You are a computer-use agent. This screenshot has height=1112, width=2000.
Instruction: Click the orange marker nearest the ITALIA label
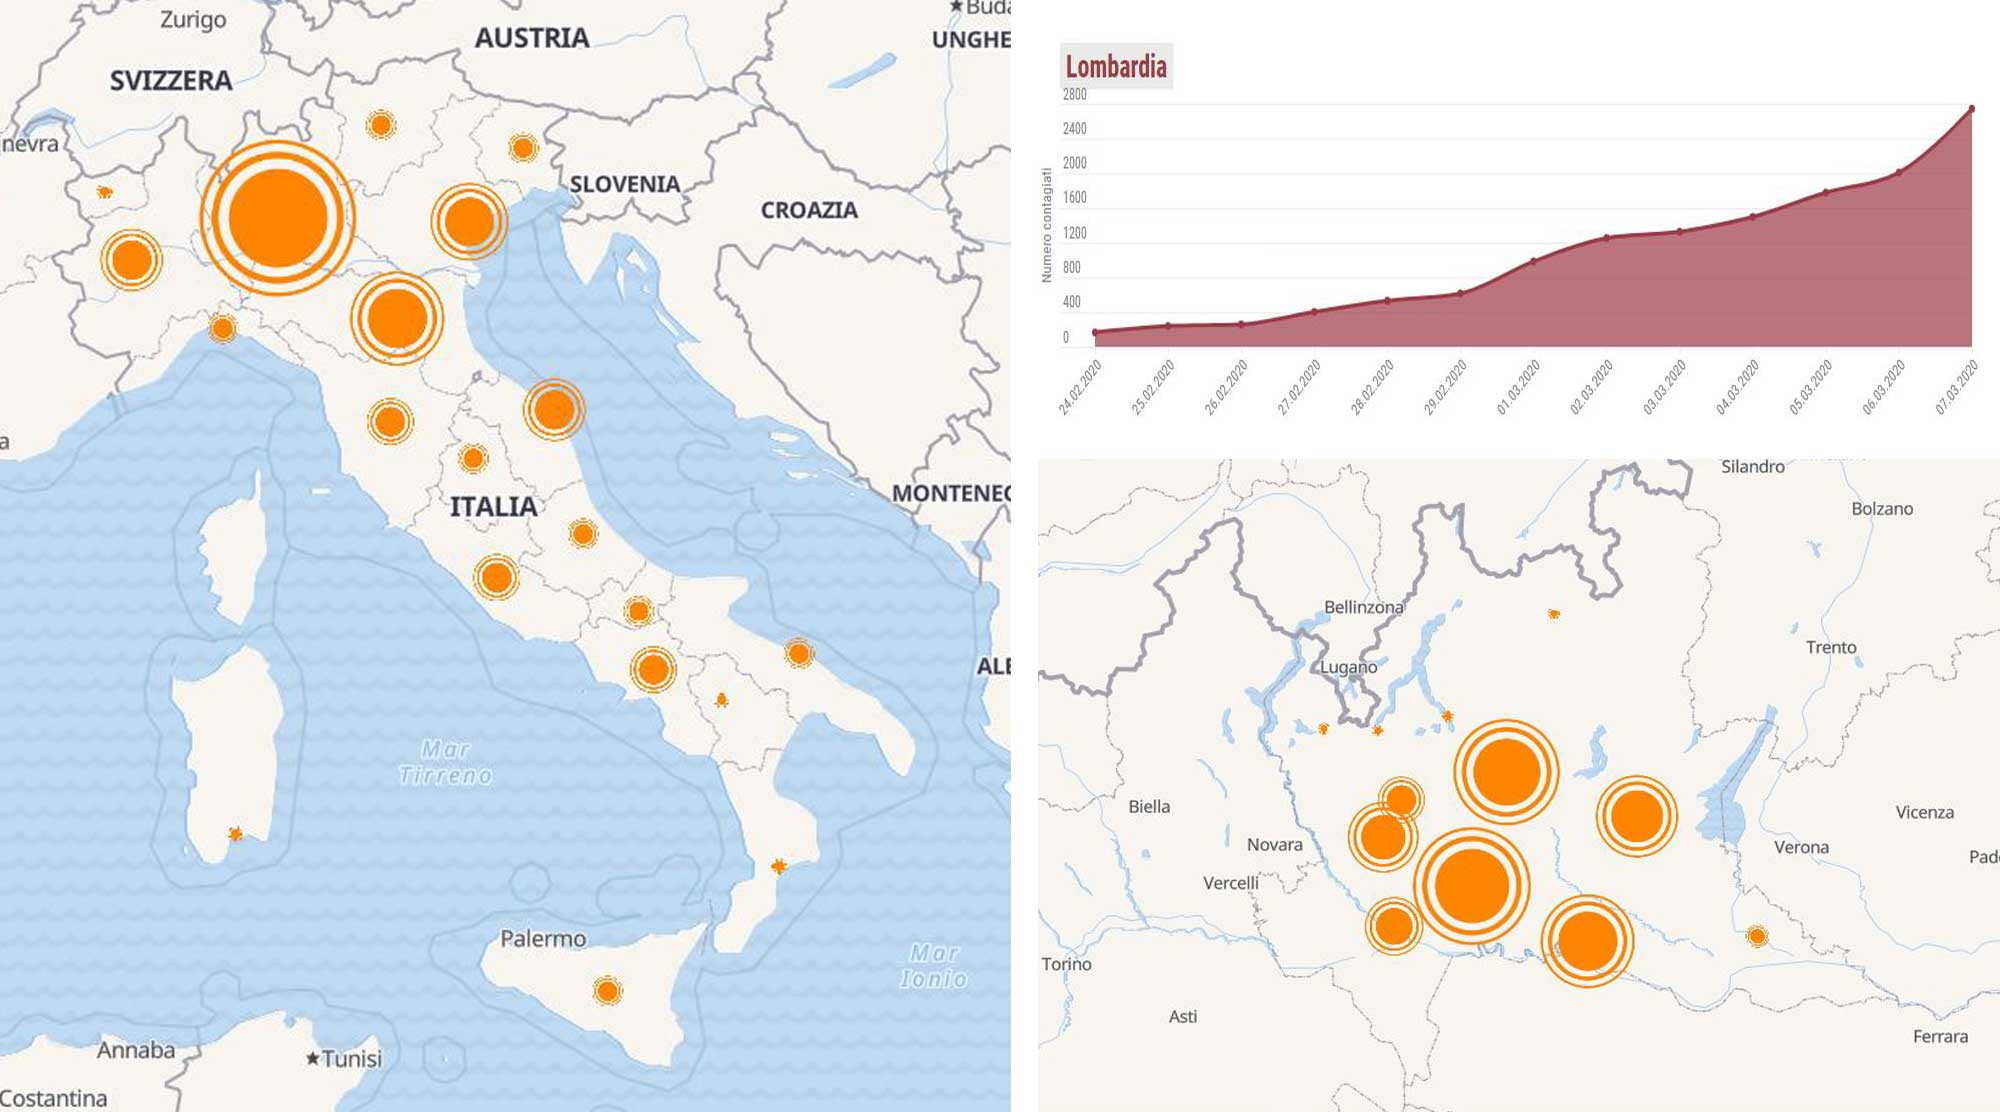(x=473, y=459)
